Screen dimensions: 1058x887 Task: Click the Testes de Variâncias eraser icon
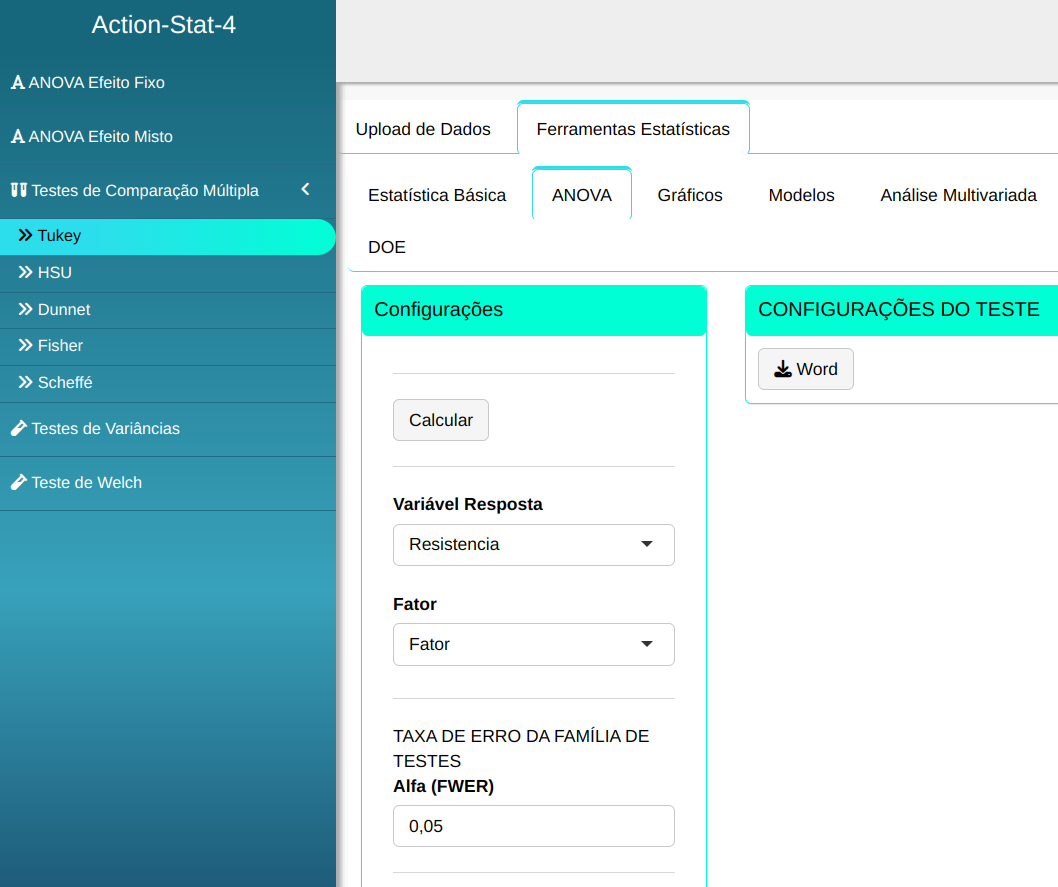point(18,428)
